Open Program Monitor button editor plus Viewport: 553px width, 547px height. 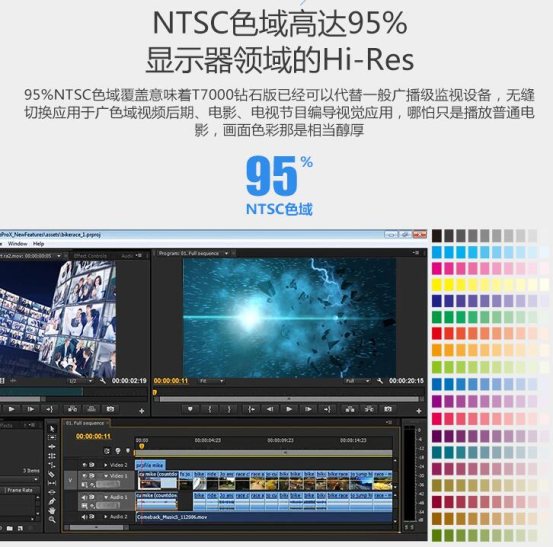[x=419, y=411]
